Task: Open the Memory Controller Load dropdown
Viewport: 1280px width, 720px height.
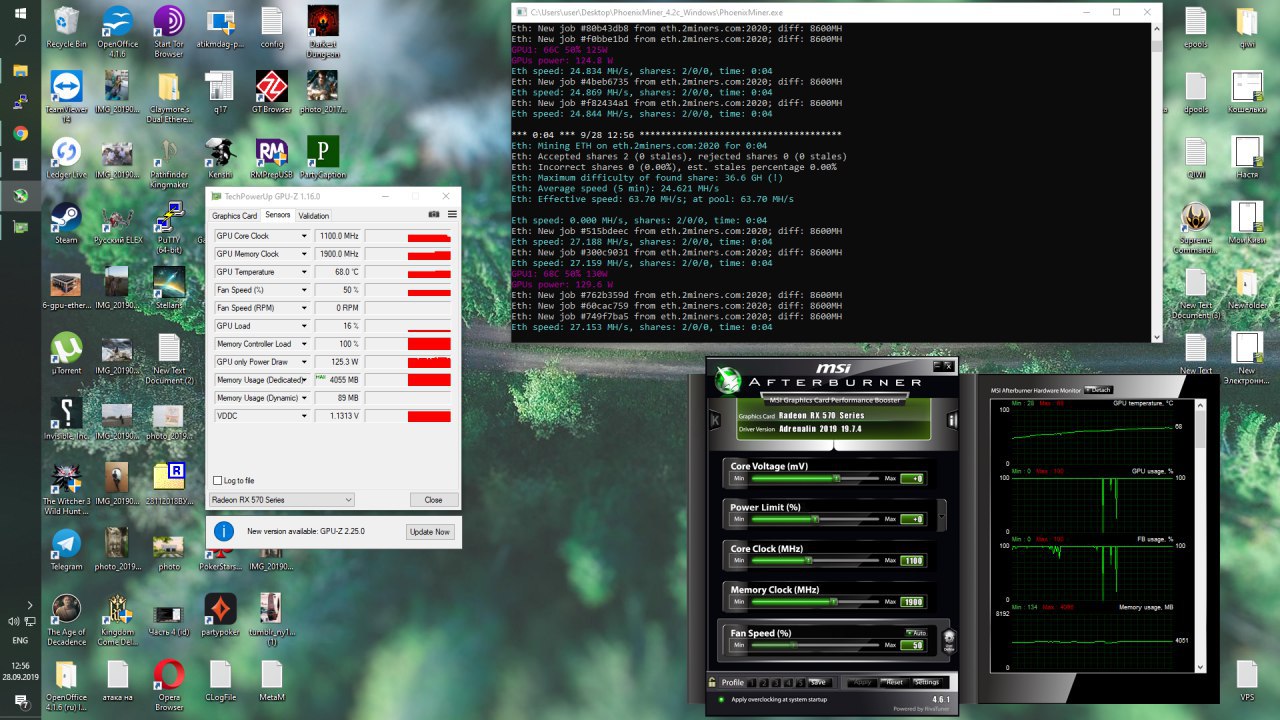Action: tap(304, 344)
